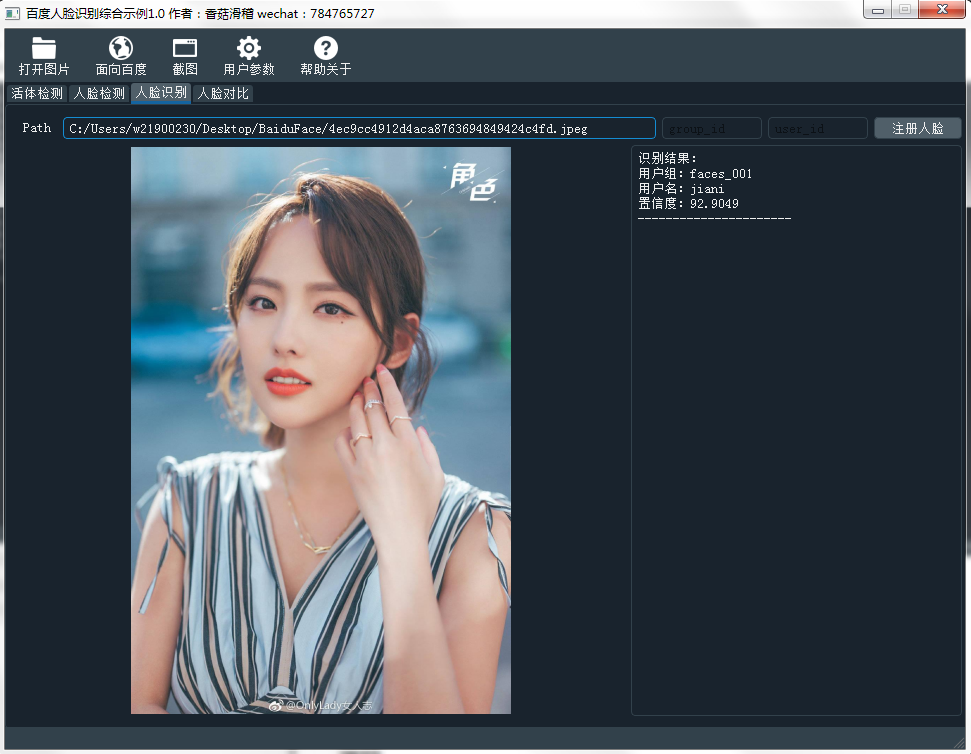Open 帮助关于 question mark icon
Screen dimensions: 971x754
tap(325, 56)
